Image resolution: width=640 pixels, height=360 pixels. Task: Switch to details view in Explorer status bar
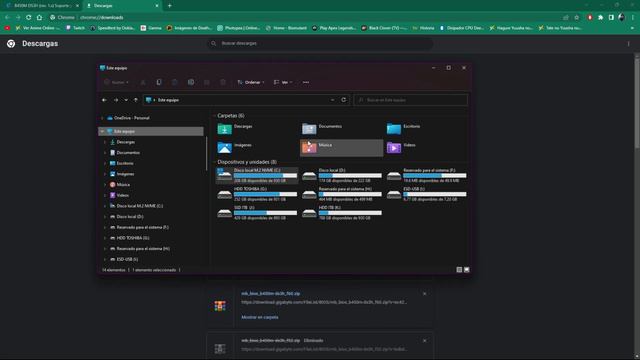[x=459, y=270]
